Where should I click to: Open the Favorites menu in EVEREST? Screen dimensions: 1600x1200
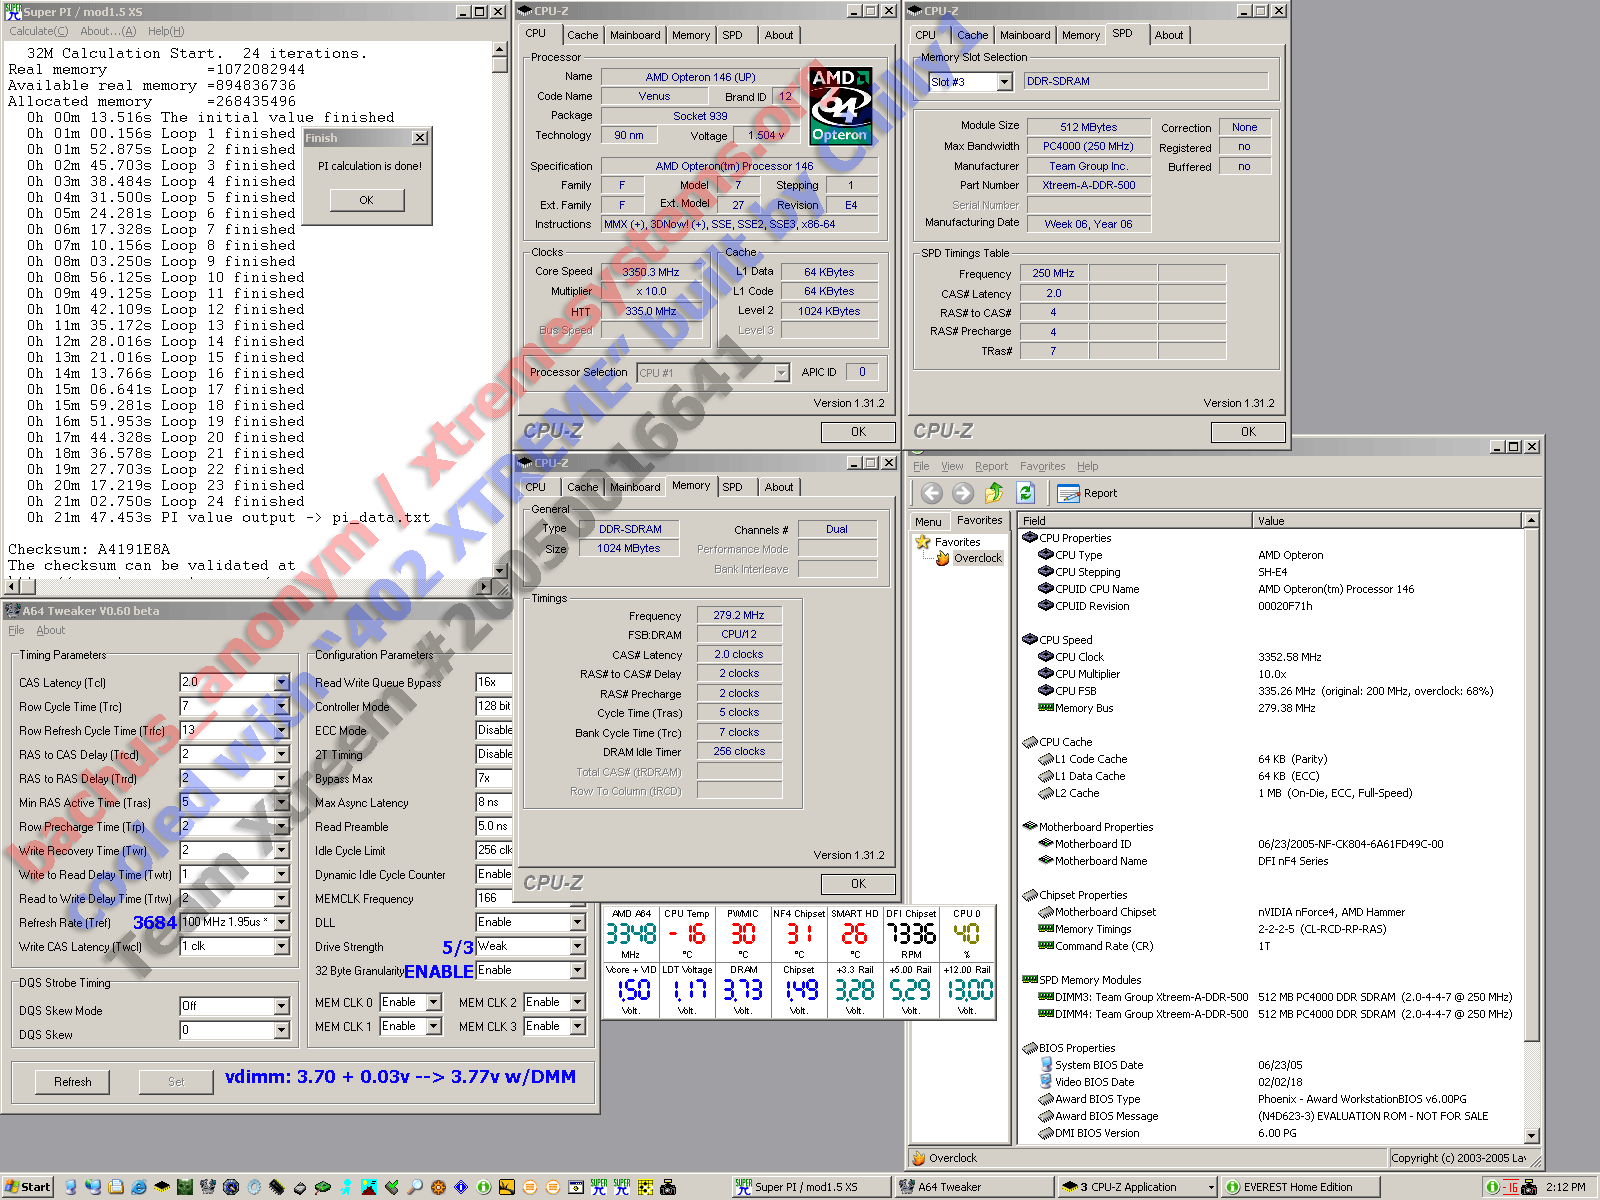pyautogui.click(x=1042, y=466)
